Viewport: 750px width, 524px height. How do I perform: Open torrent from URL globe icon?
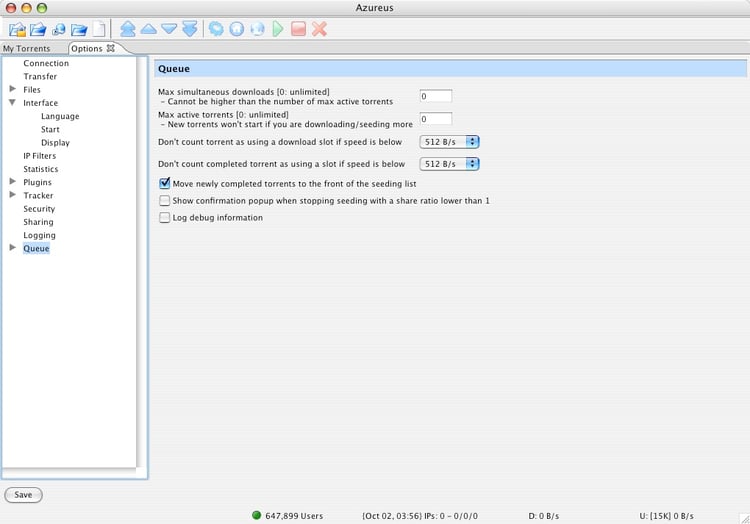point(58,29)
